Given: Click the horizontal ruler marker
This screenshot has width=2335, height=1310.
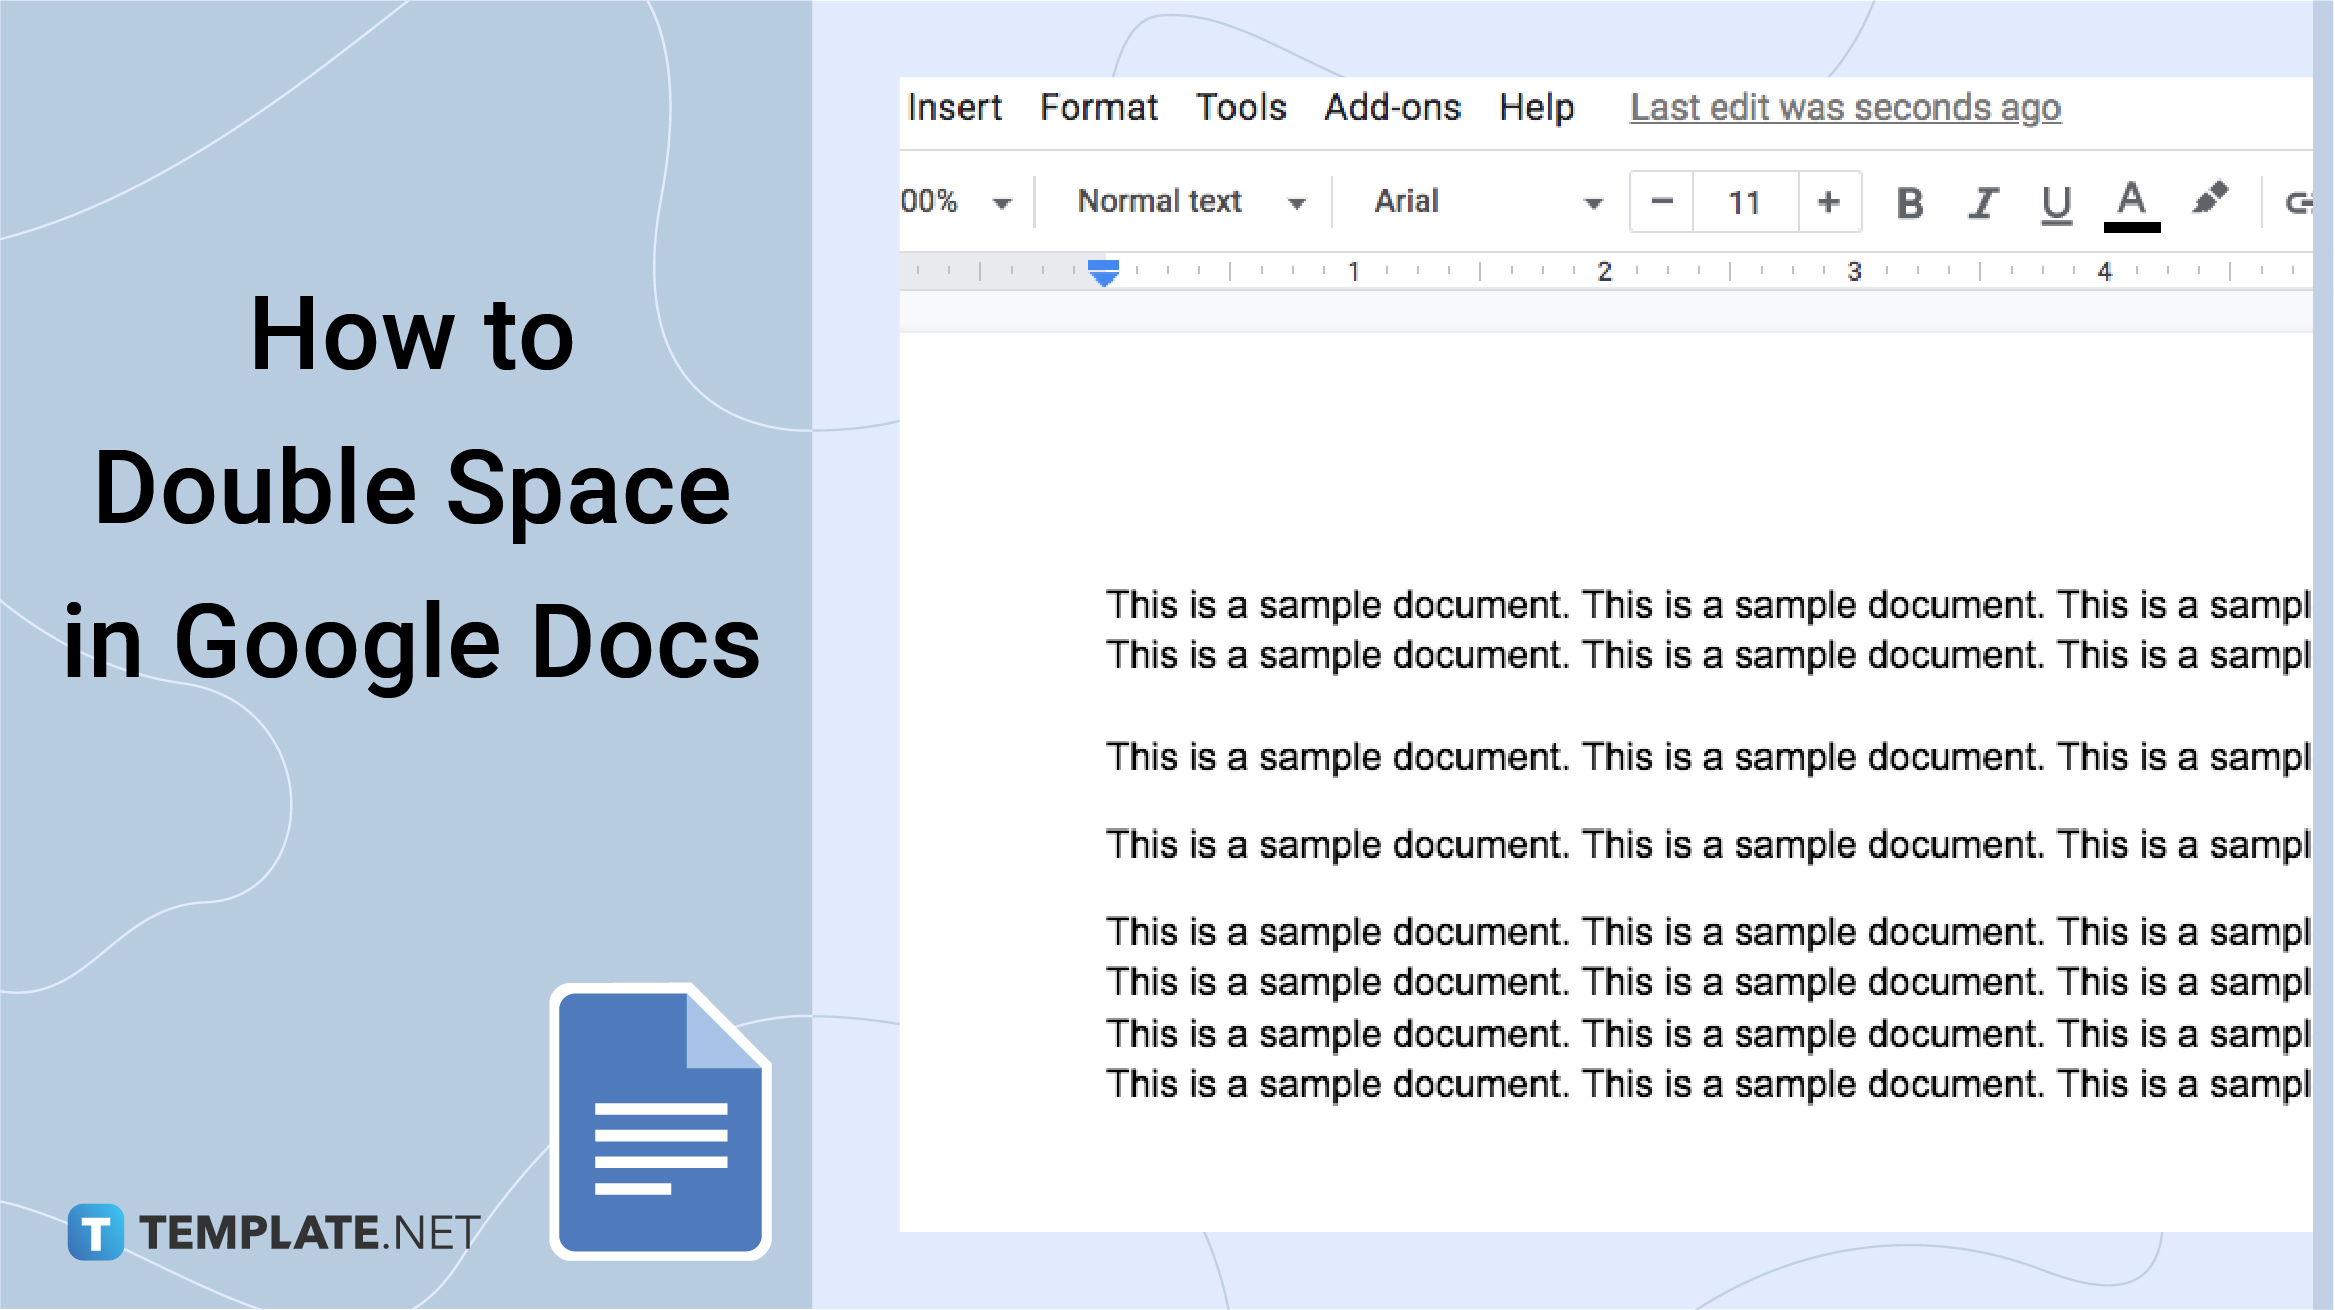Looking at the screenshot, I should [1103, 271].
